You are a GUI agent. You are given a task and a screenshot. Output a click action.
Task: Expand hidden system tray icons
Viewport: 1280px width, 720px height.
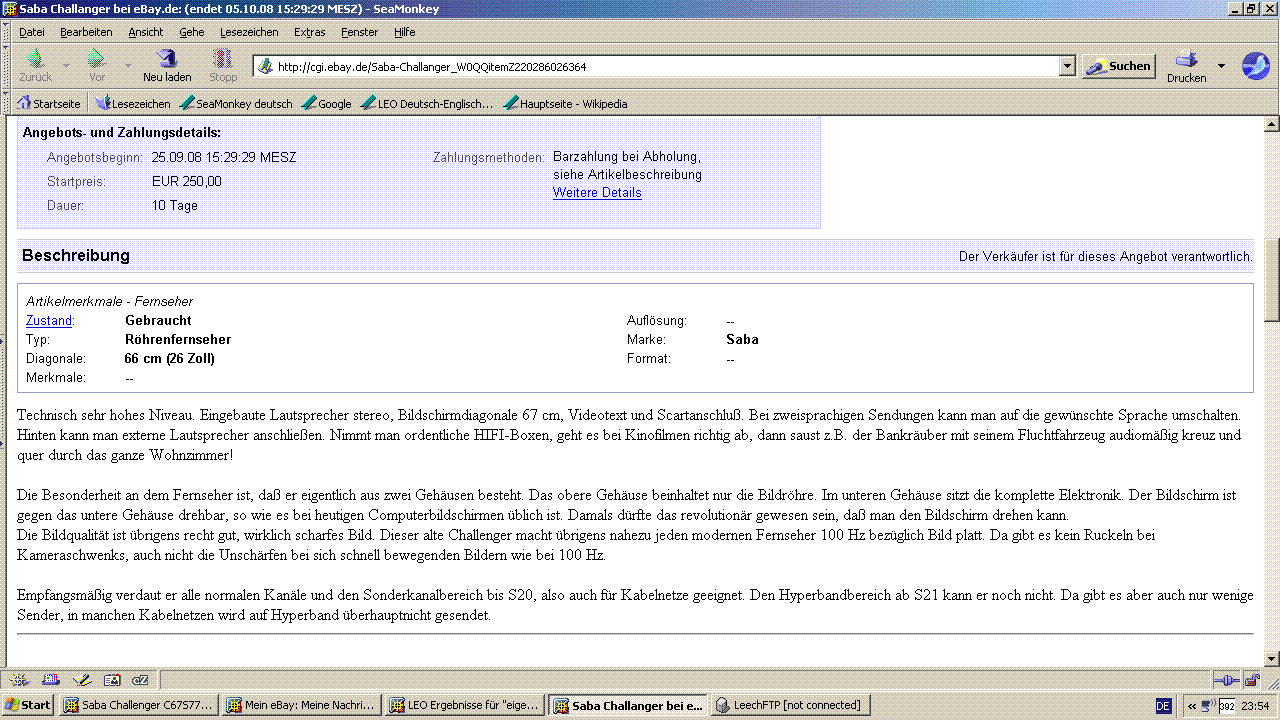pos(1191,705)
